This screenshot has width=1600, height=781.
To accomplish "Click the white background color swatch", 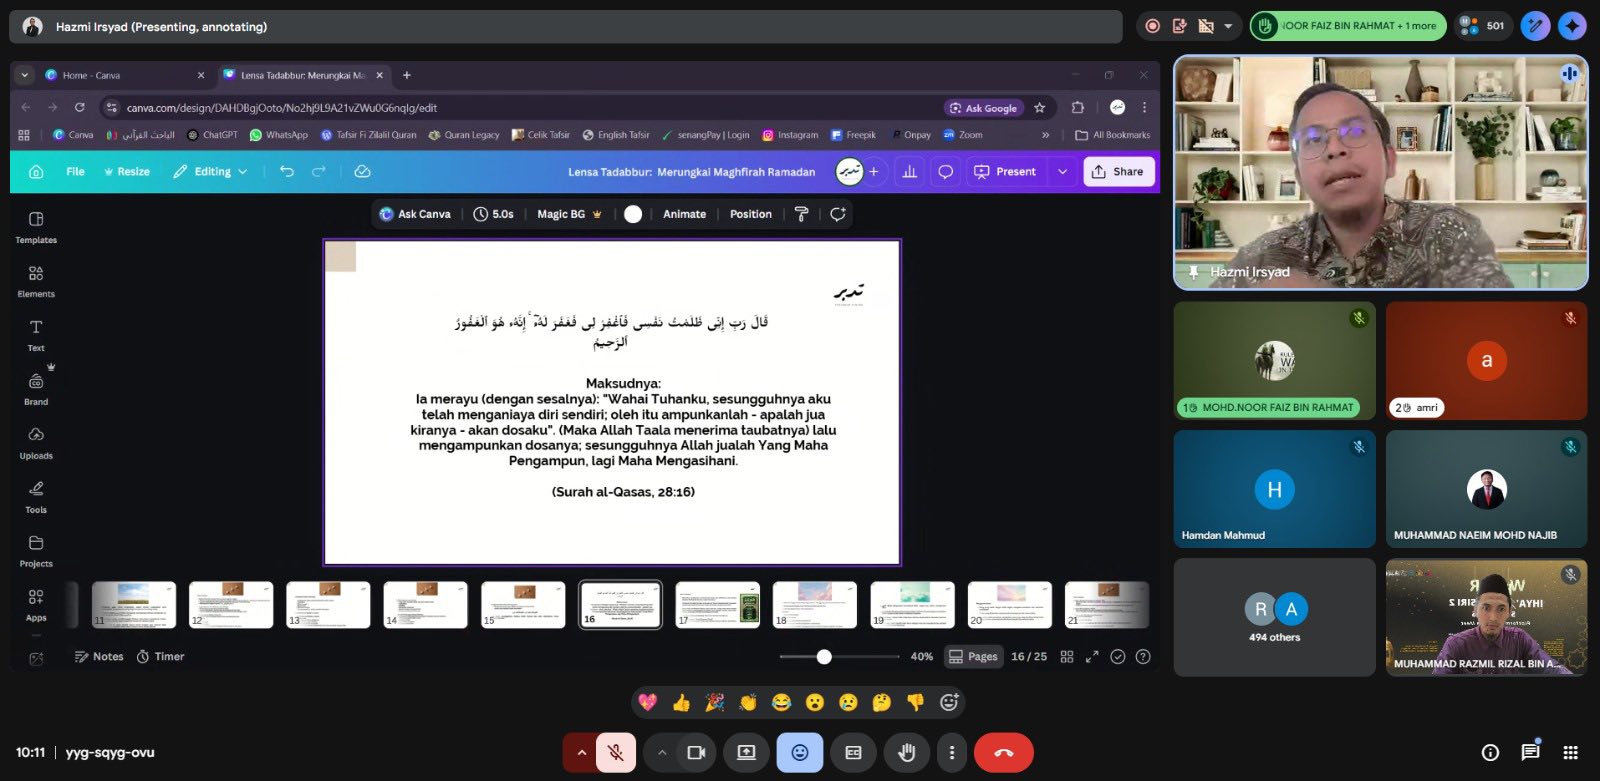I will pyautogui.click(x=633, y=214).
